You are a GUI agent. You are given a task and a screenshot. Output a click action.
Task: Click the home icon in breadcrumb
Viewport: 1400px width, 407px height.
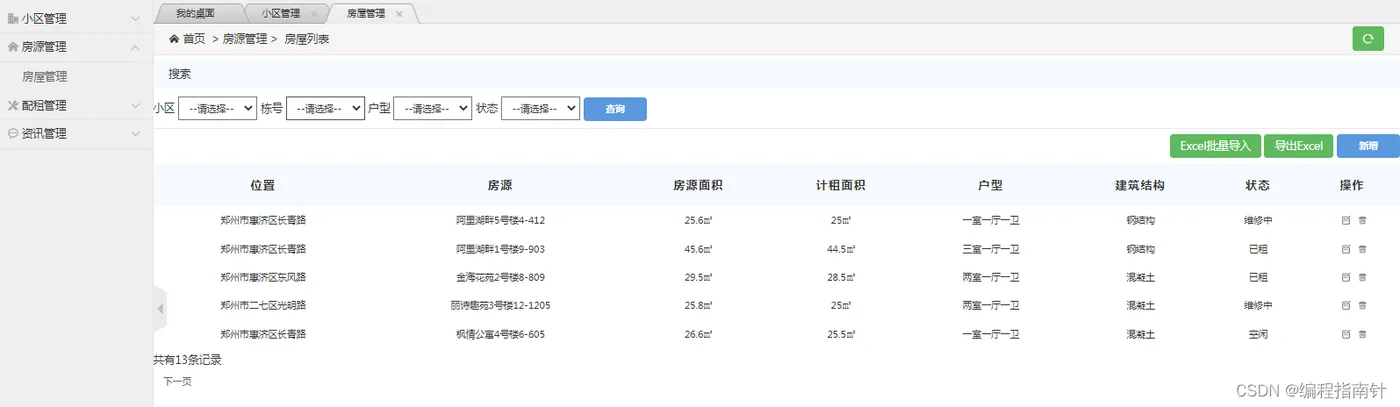(174, 39)
